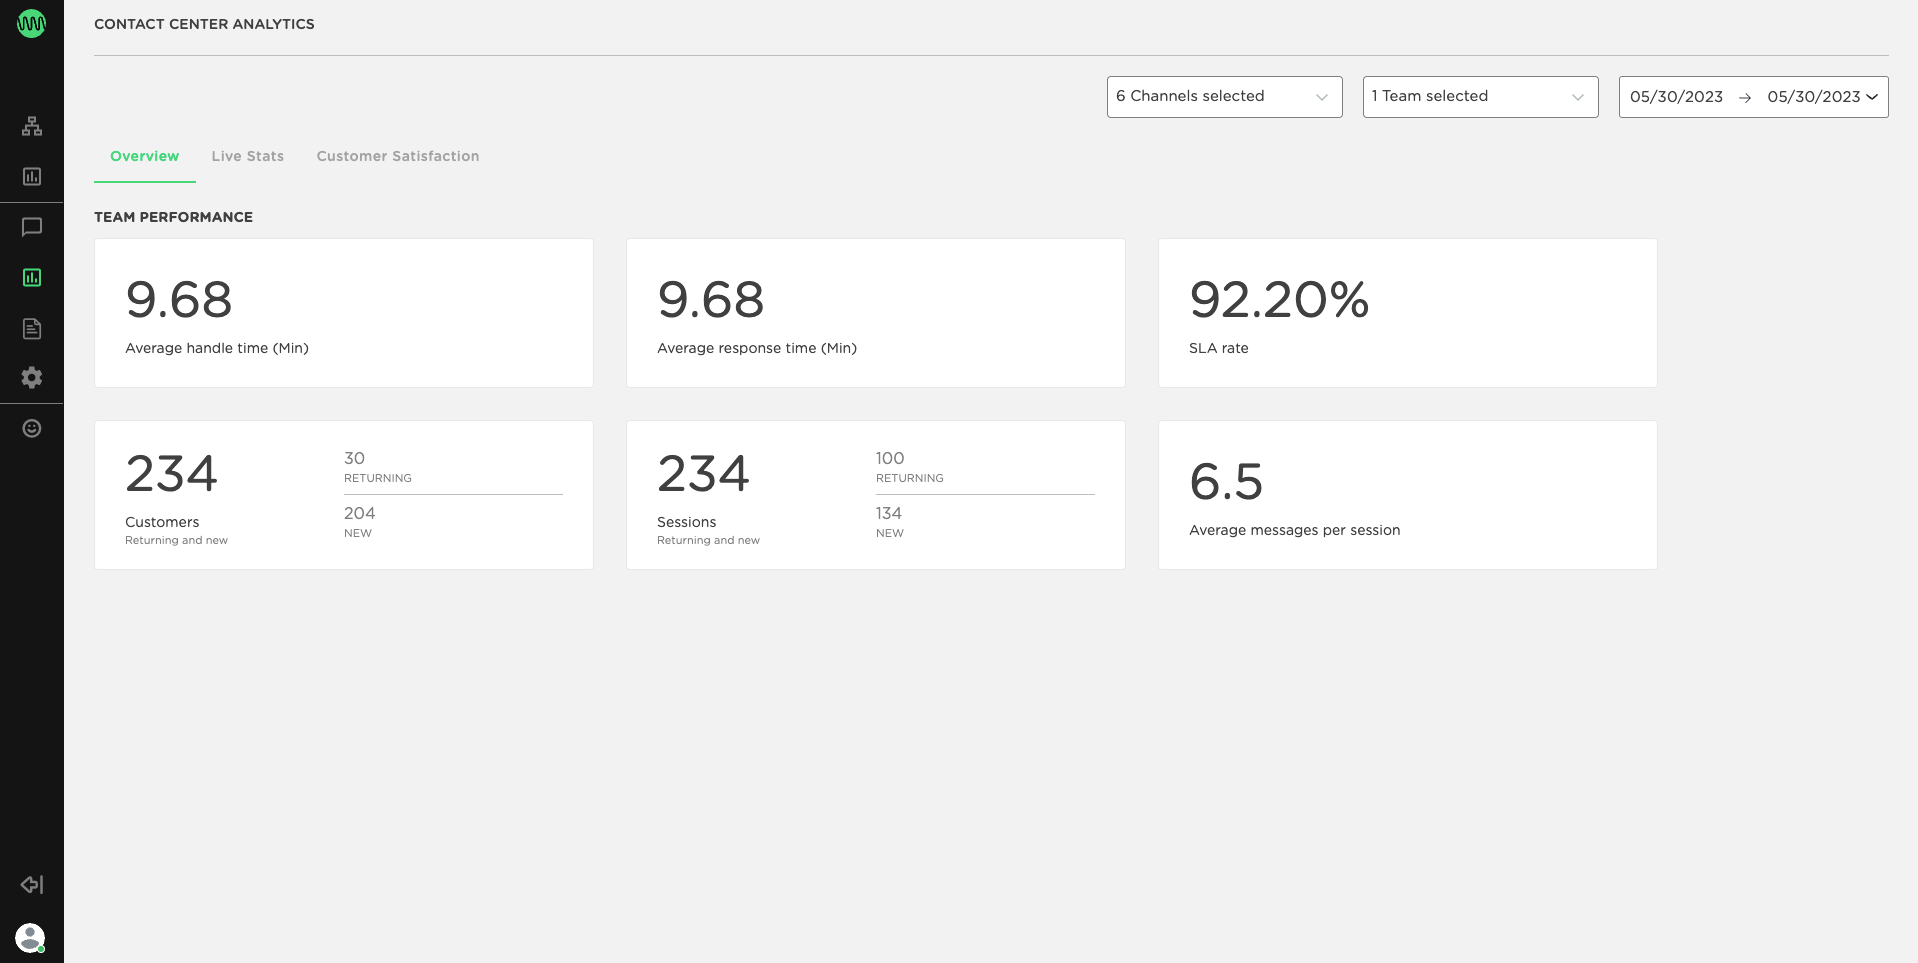Click the start date 05/30/2023 field

1676,97
